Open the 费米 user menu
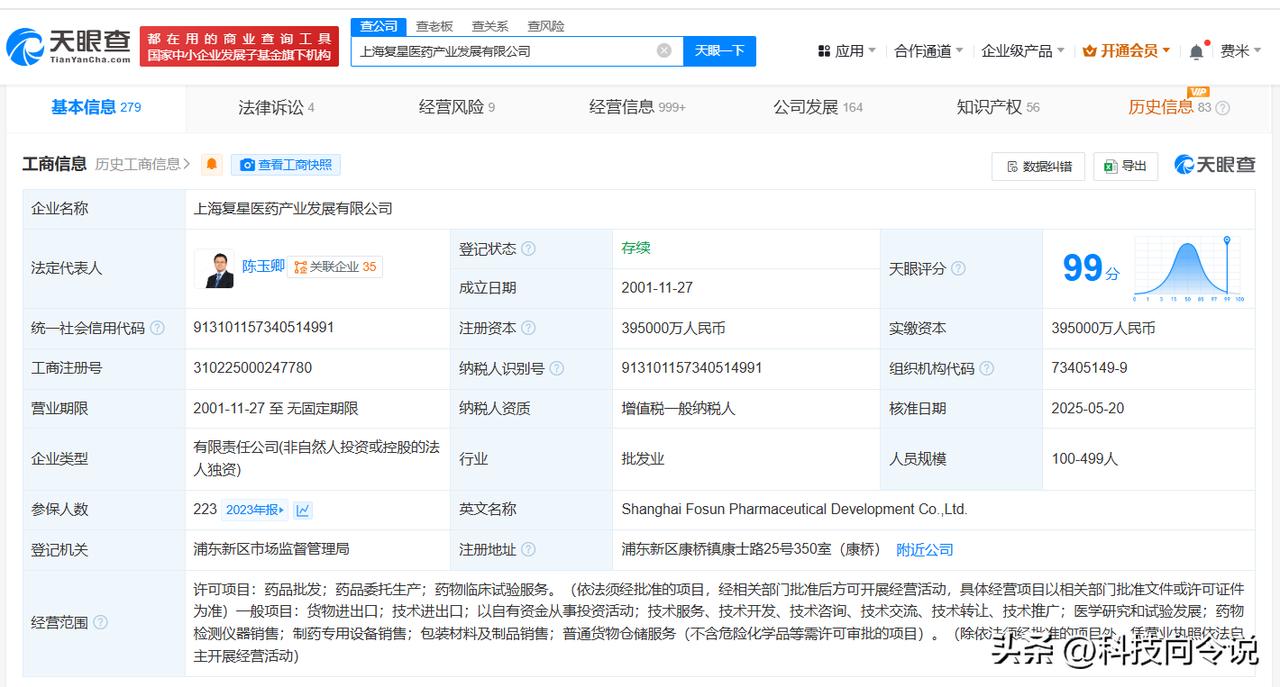Viewport: 1280px width, 687px height. 1240,51
